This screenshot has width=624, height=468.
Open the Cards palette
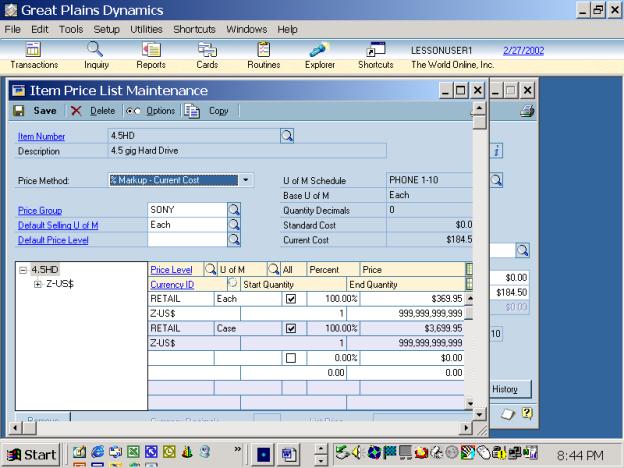(x=207, y=56)
